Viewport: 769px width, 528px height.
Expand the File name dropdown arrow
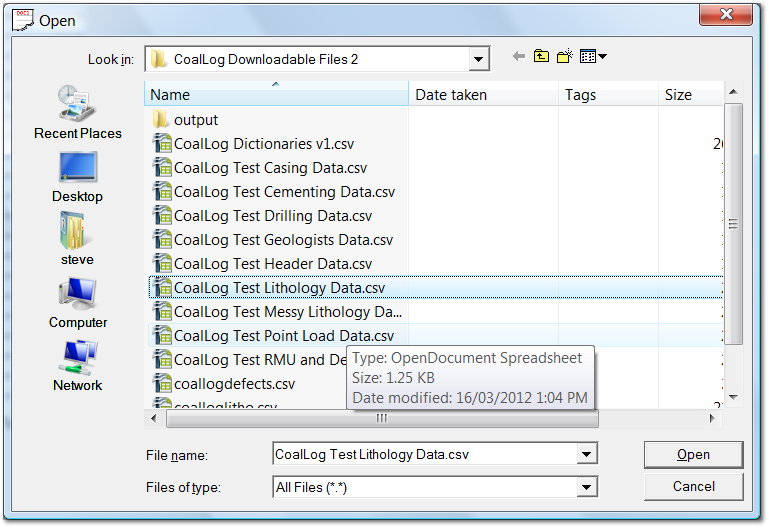point(585,455)
